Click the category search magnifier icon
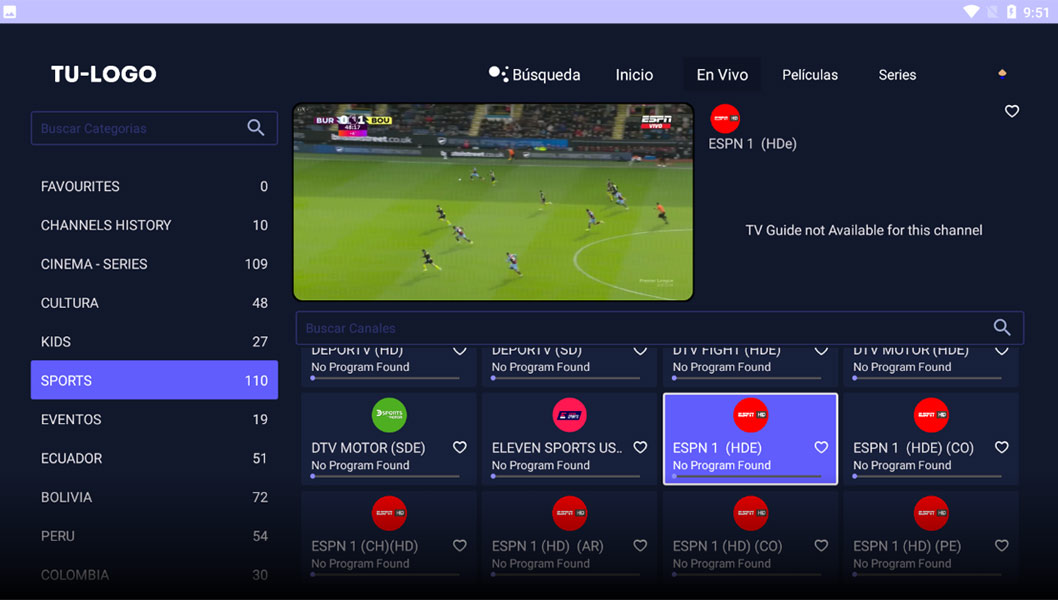1058x600 pixels. tap(256, 128)
